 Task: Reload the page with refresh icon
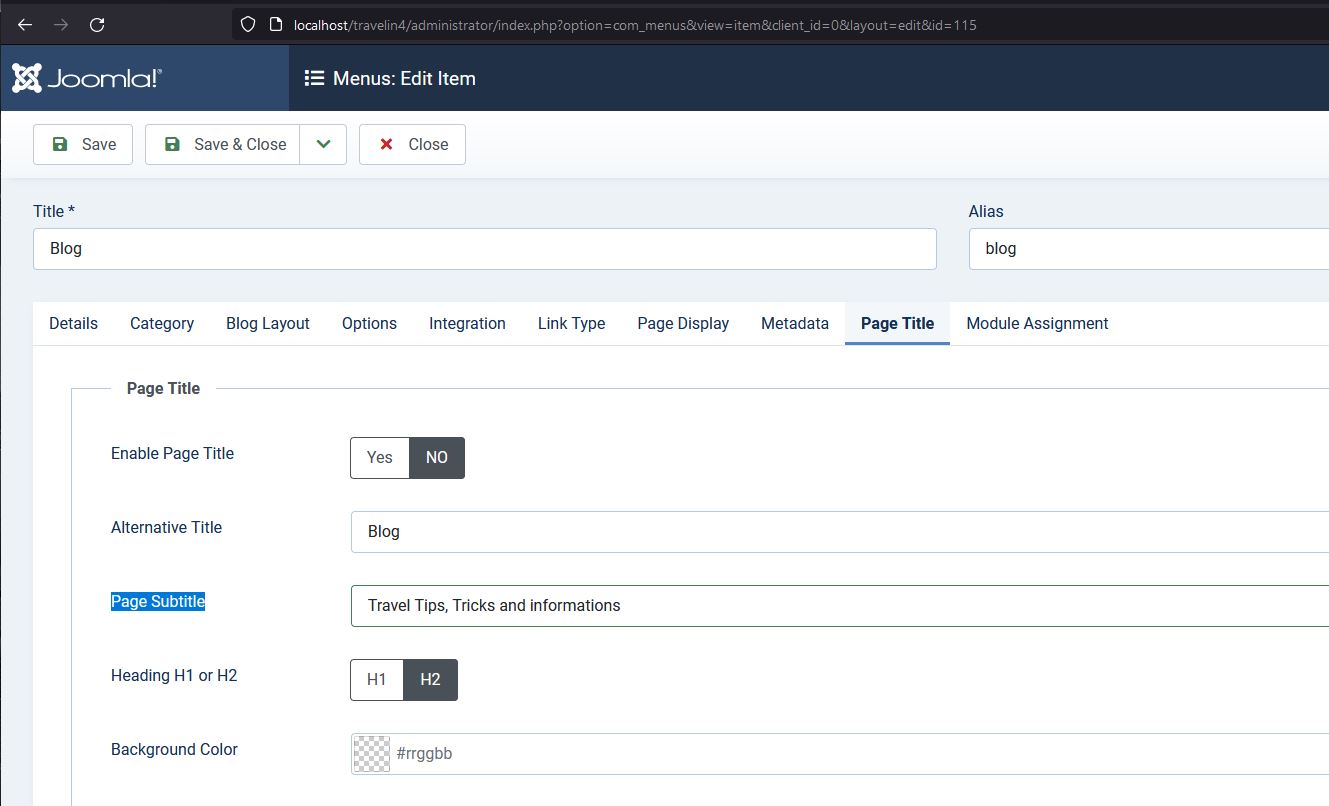tap(97, 25)
